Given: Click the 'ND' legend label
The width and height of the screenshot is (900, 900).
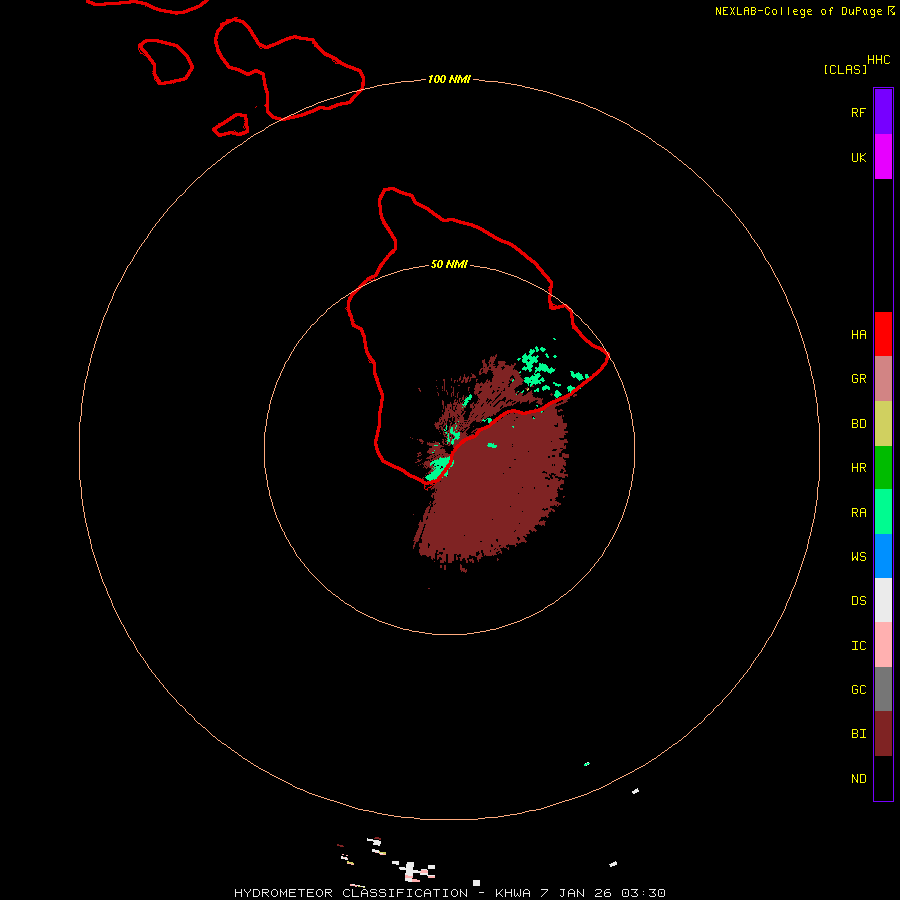Looking at the screenshot, I should coord(858,779).
